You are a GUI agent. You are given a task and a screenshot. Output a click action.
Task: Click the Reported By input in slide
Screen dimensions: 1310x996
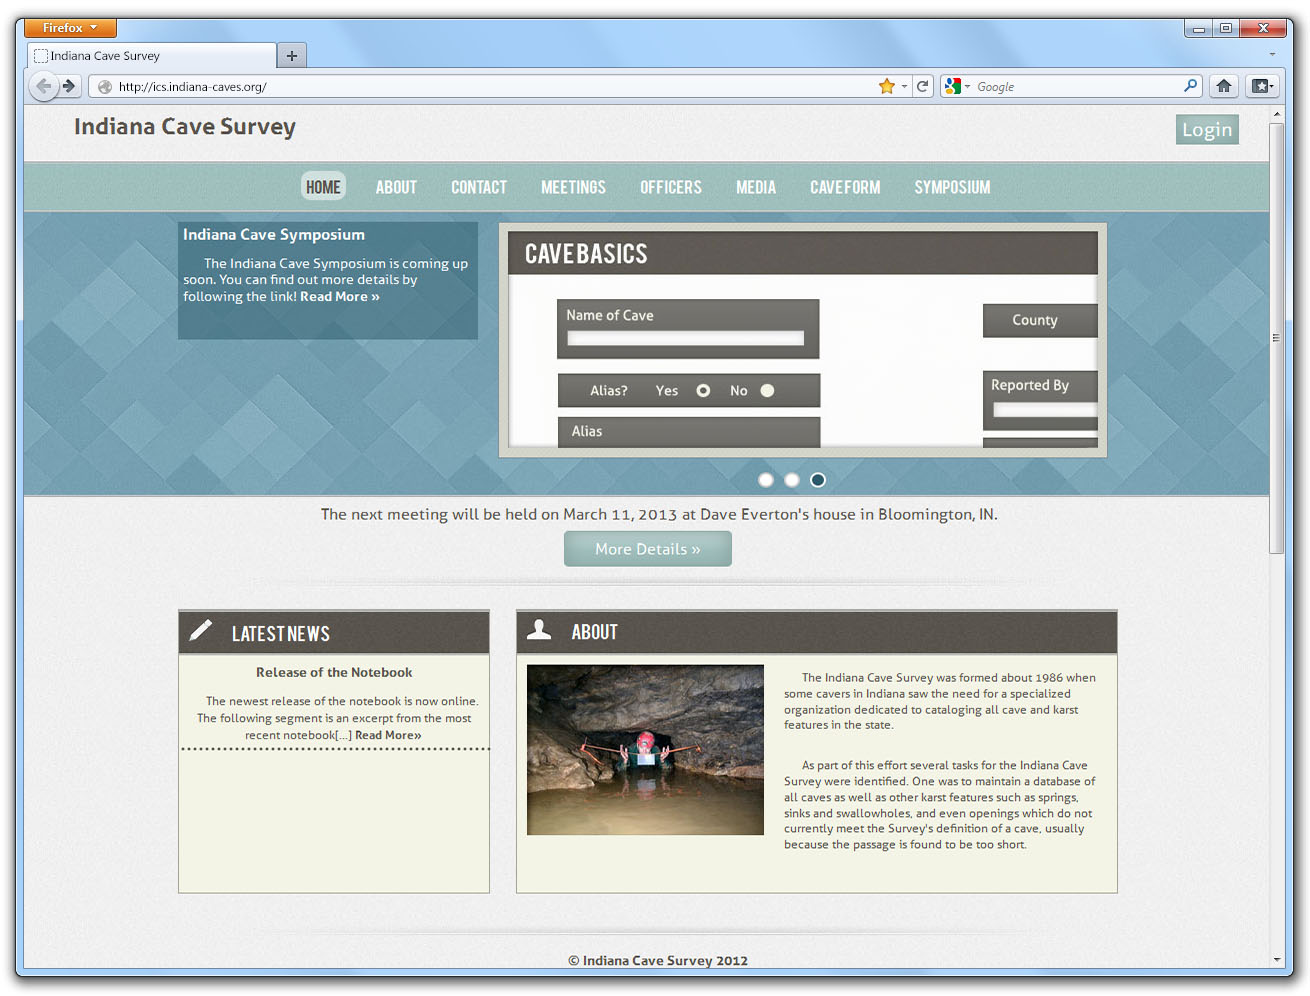coord(1045,409)
